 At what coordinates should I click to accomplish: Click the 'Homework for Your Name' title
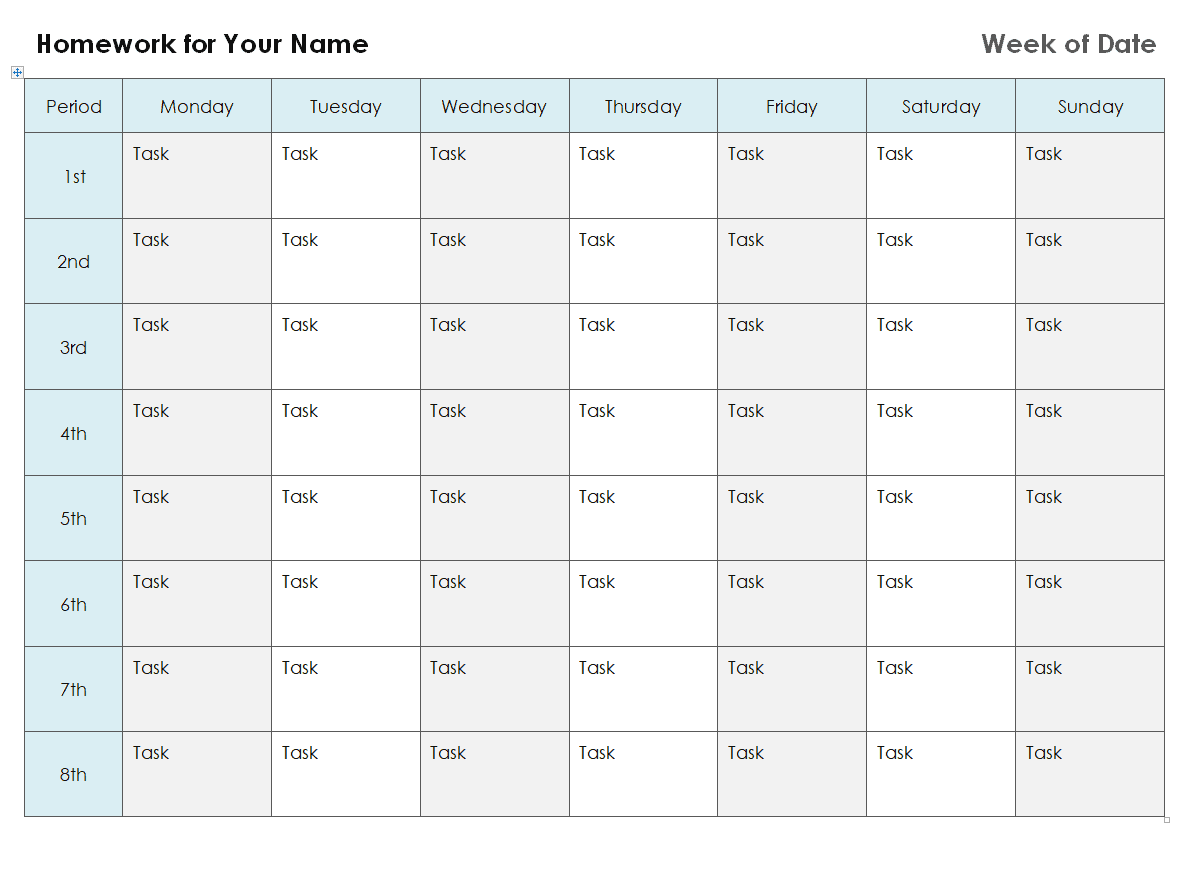[202, 44]
